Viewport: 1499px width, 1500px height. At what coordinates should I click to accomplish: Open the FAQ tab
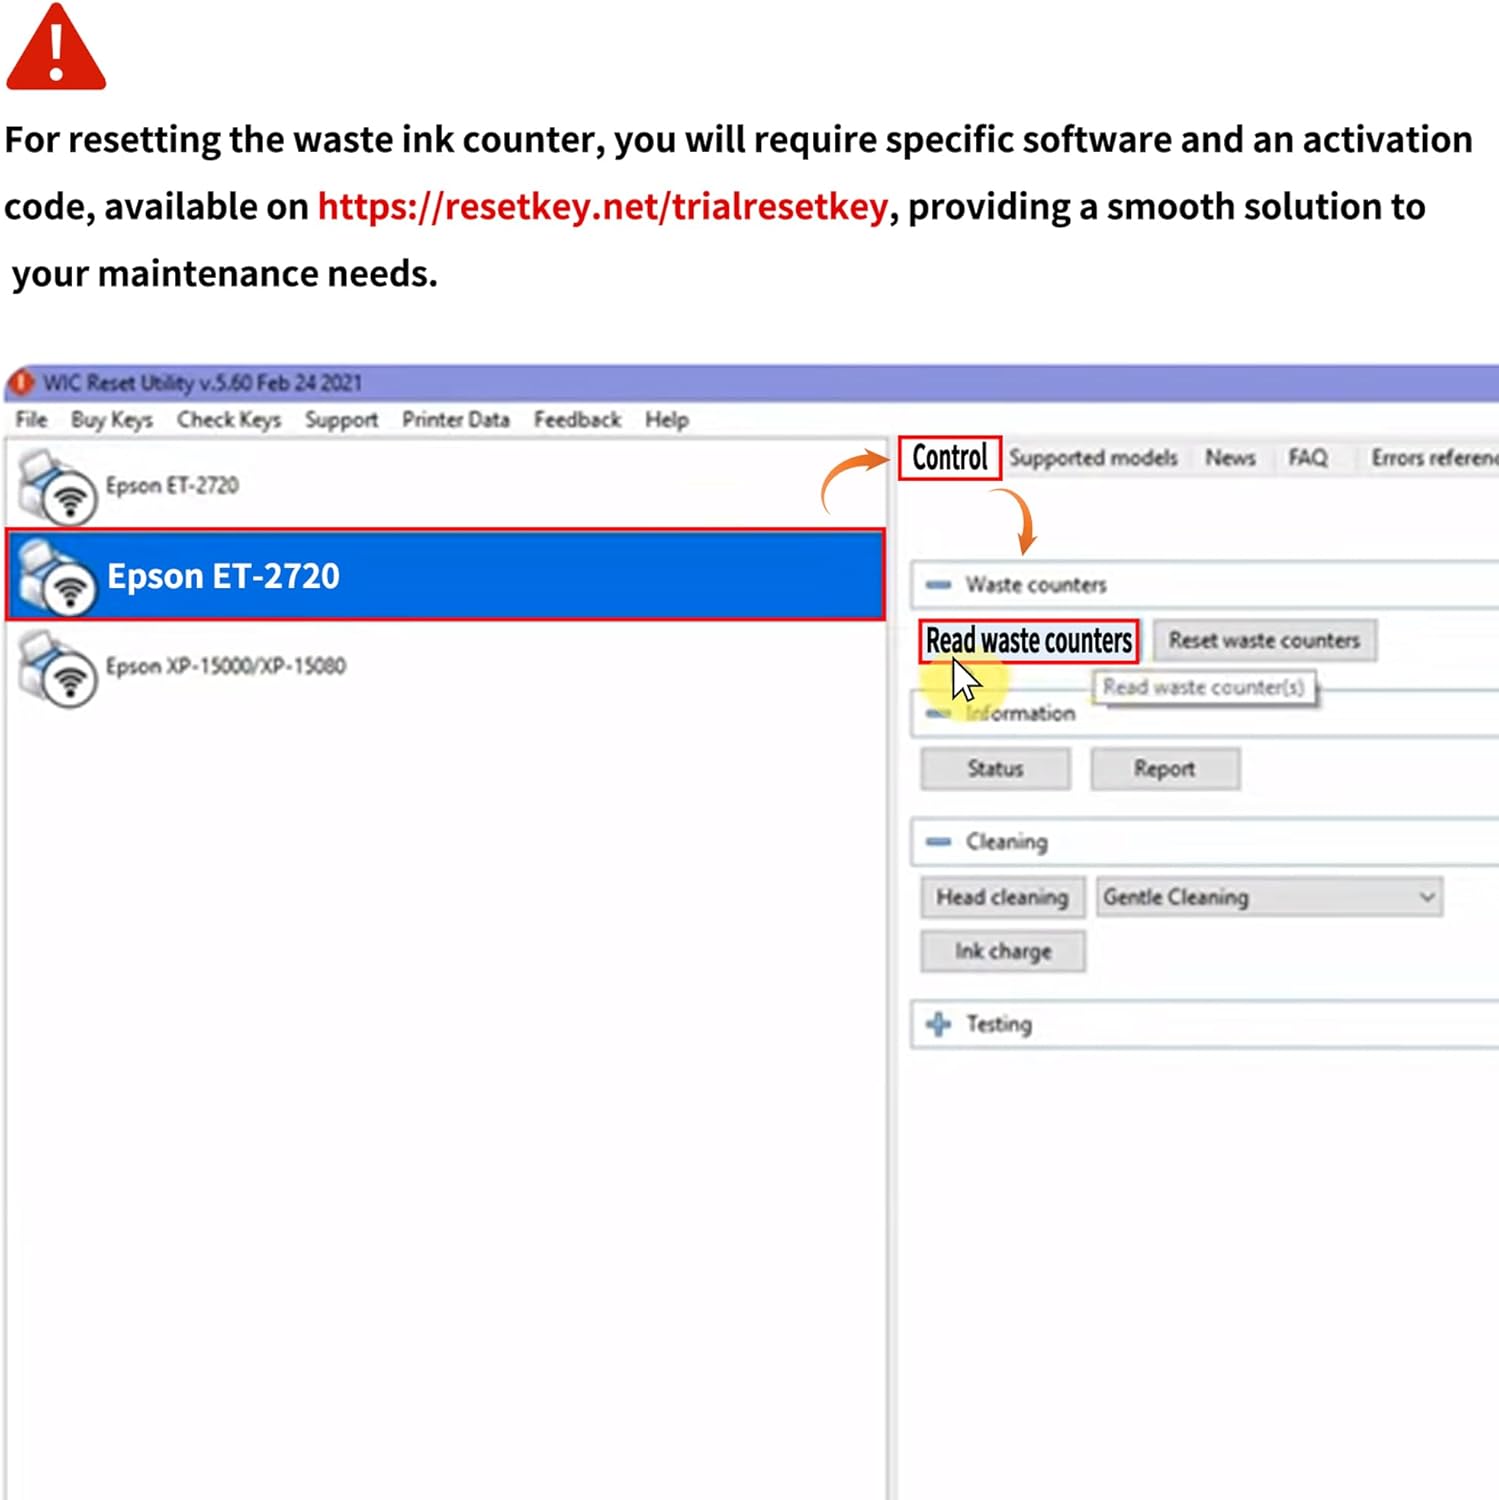1308,458
